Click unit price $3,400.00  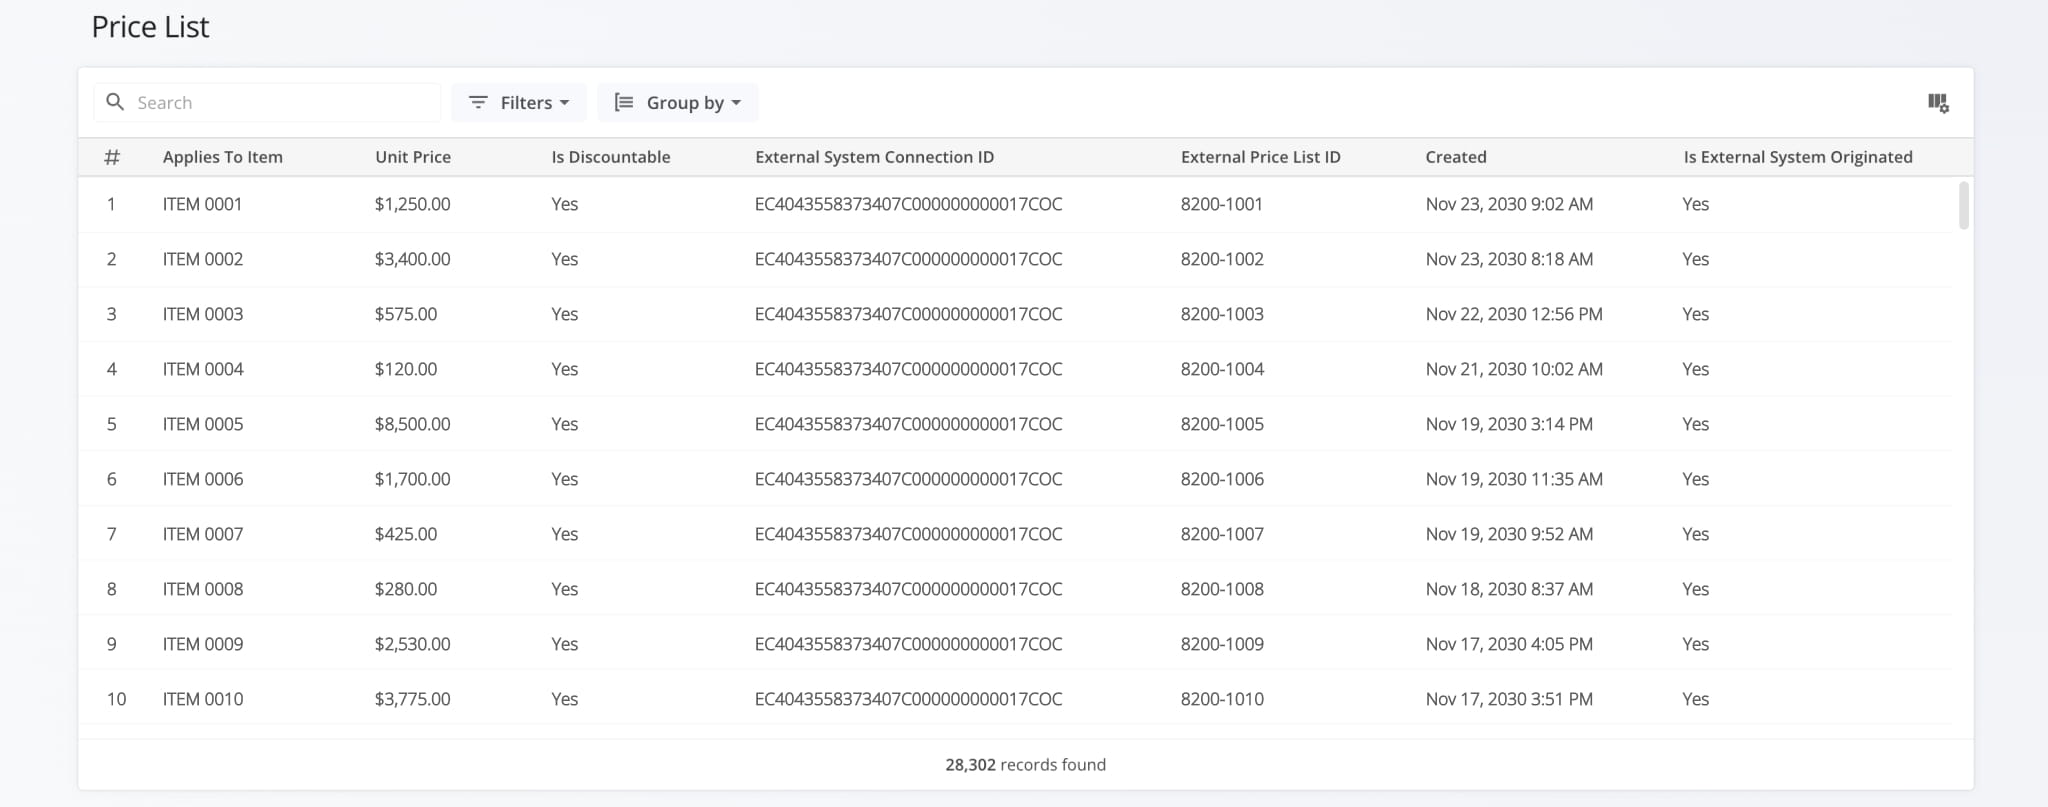click(x=412, y=259)
